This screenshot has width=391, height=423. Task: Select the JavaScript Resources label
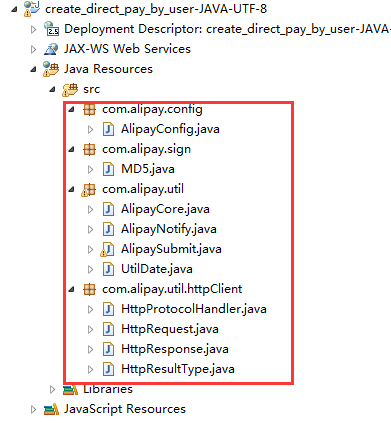[x=125, y=409]
